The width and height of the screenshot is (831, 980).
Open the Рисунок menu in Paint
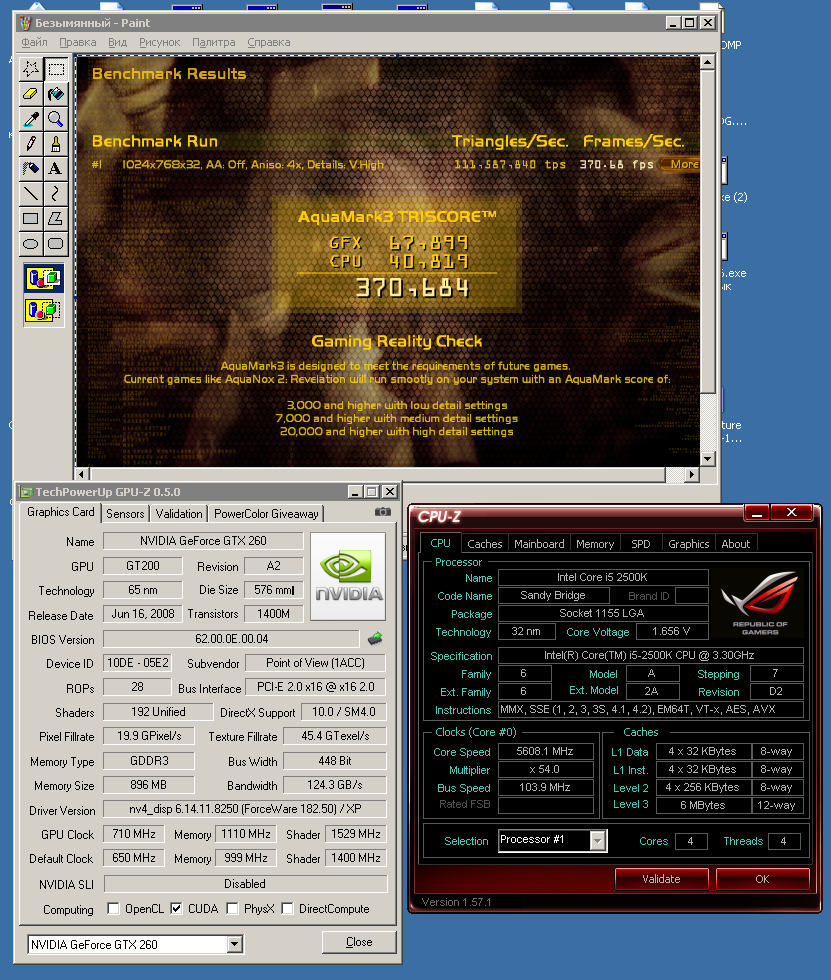(159, 42)
